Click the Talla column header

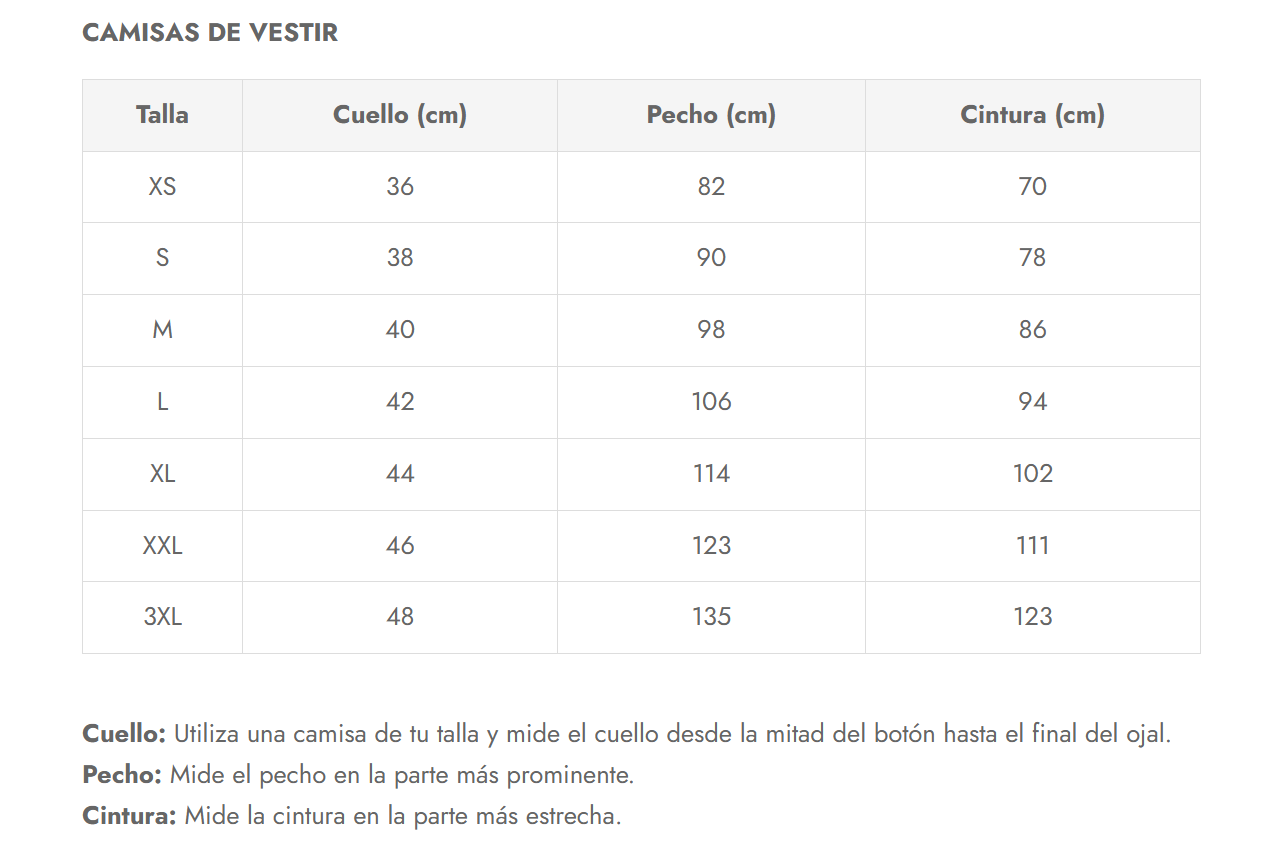[x=162, y=115]
